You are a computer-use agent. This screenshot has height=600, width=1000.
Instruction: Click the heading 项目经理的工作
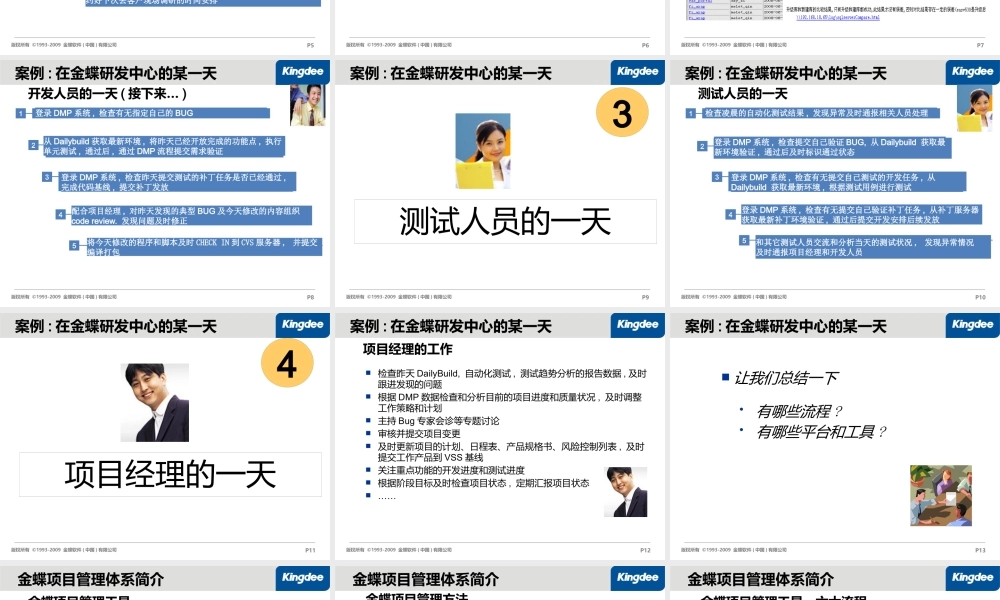tap(408, 349)
